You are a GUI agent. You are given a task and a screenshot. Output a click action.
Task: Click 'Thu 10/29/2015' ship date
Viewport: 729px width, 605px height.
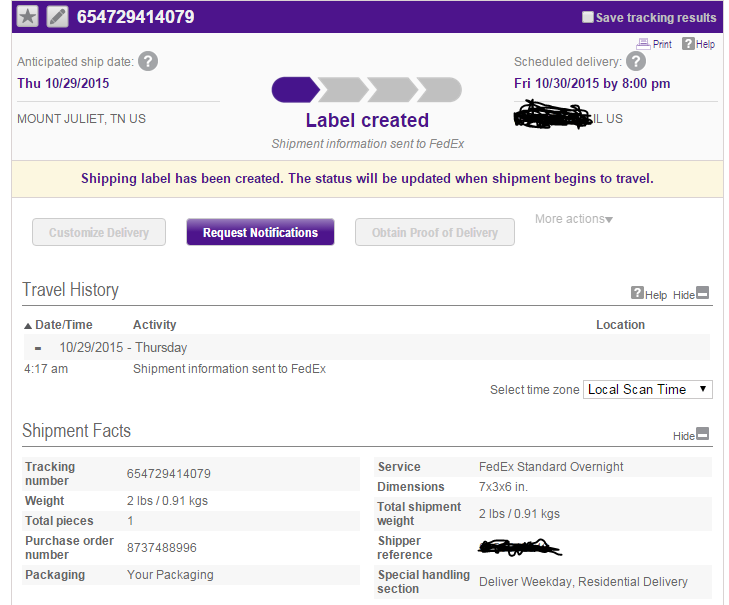click(63, 83)
